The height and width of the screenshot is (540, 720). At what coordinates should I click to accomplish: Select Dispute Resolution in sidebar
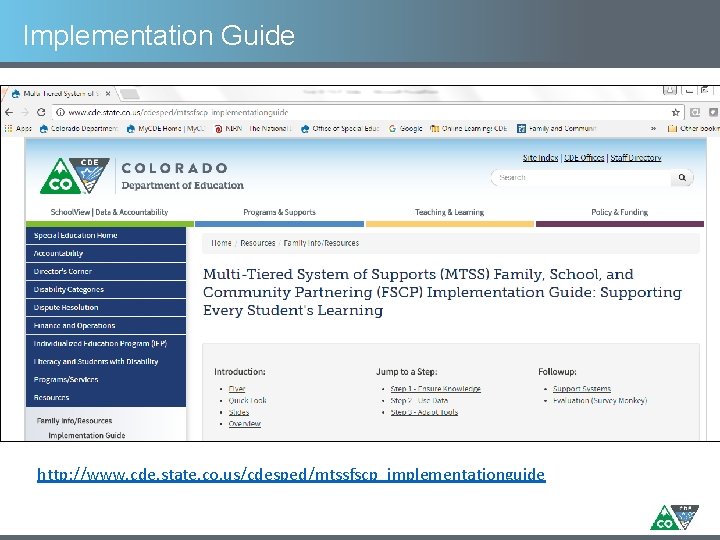106,307
